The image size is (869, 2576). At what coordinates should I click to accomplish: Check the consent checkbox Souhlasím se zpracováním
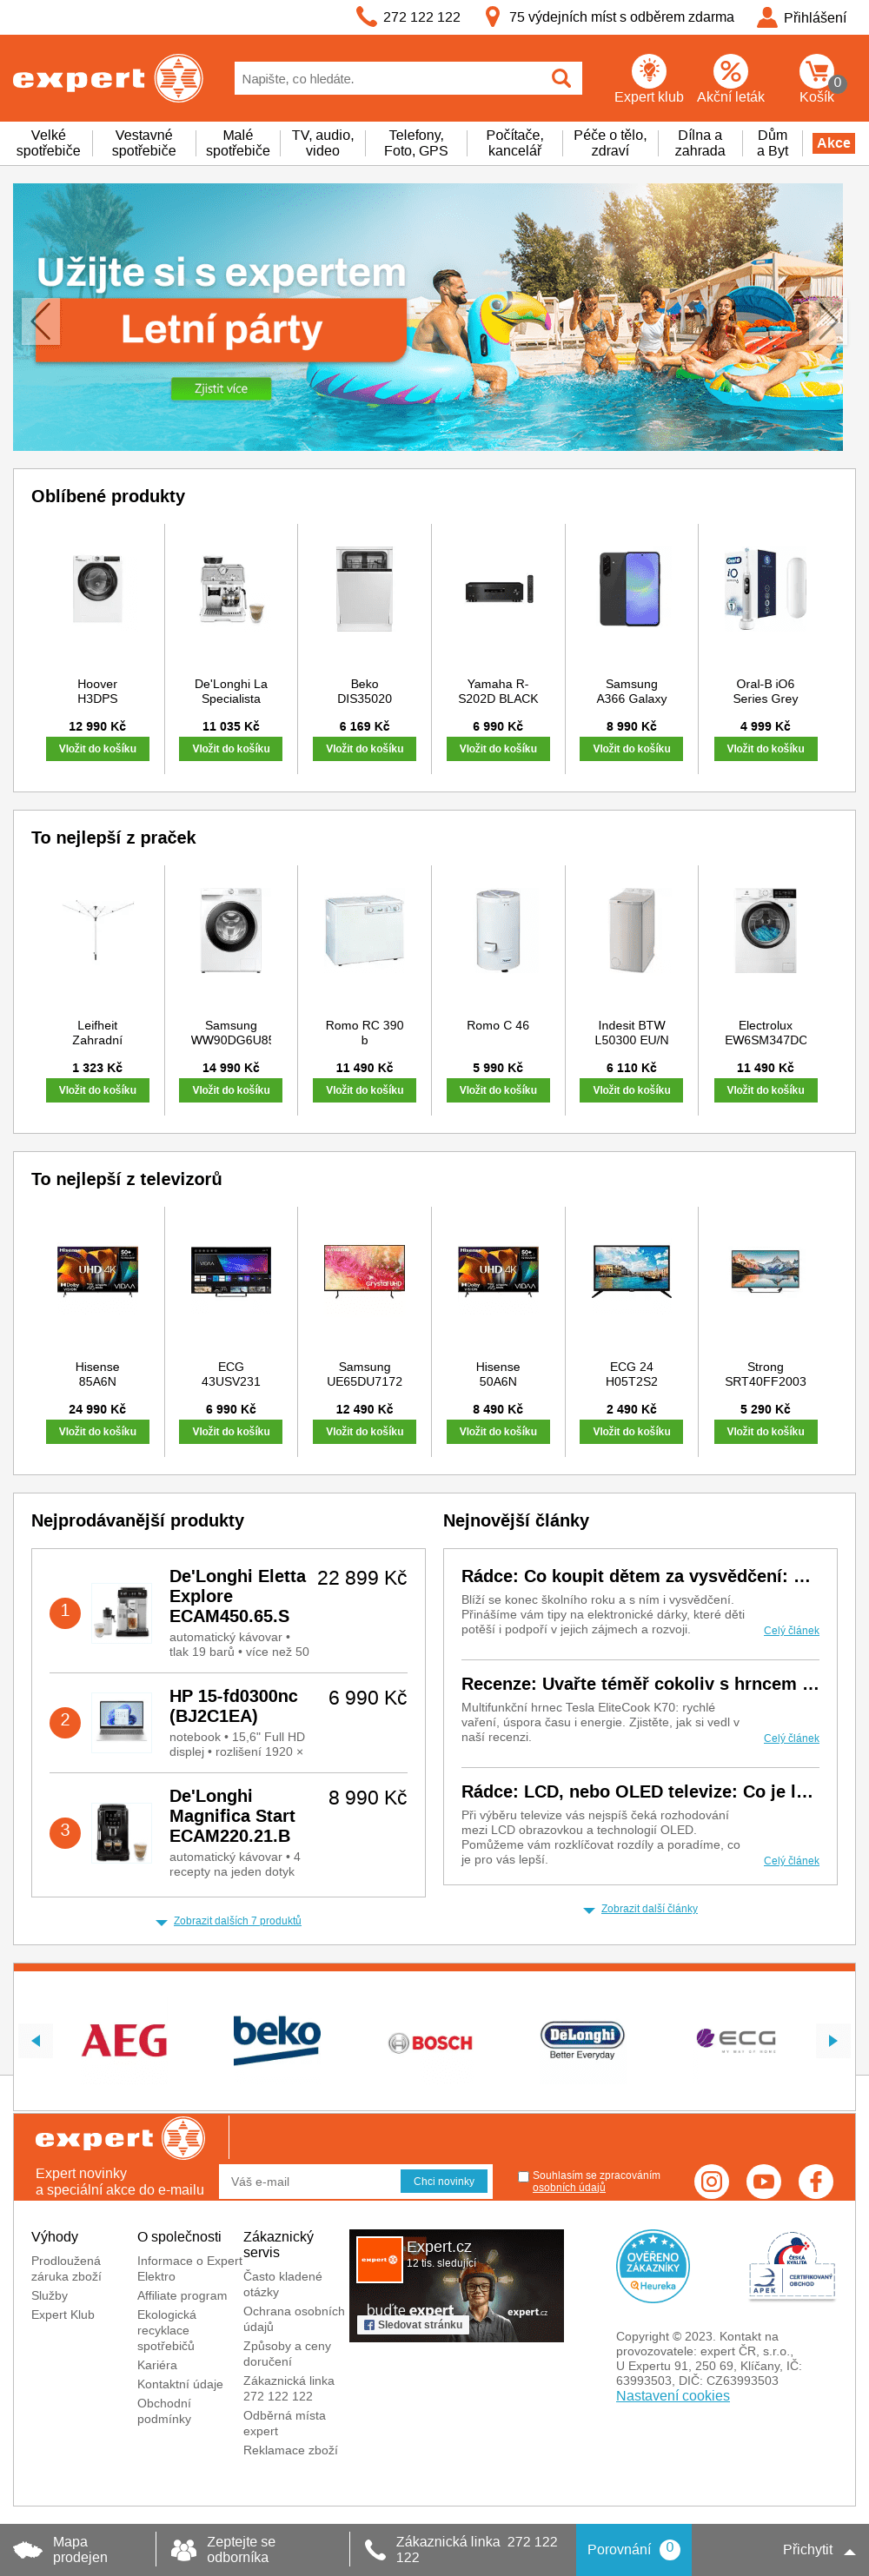[523, 2176]
